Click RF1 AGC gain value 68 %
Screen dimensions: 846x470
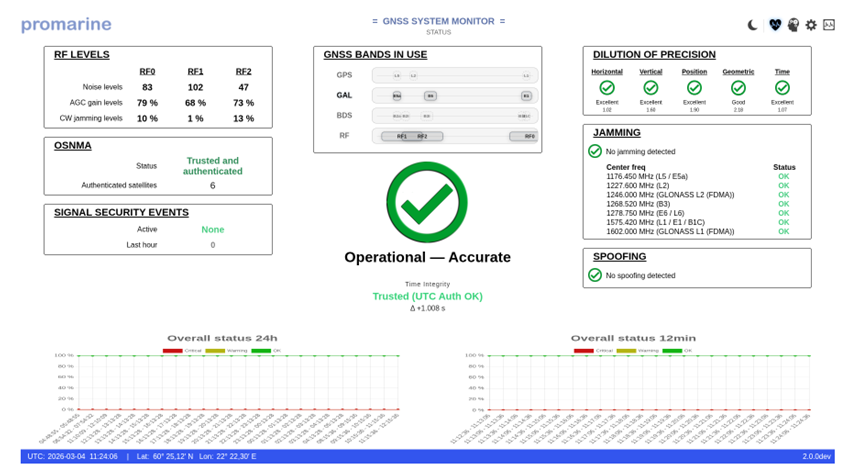[195, 103]
